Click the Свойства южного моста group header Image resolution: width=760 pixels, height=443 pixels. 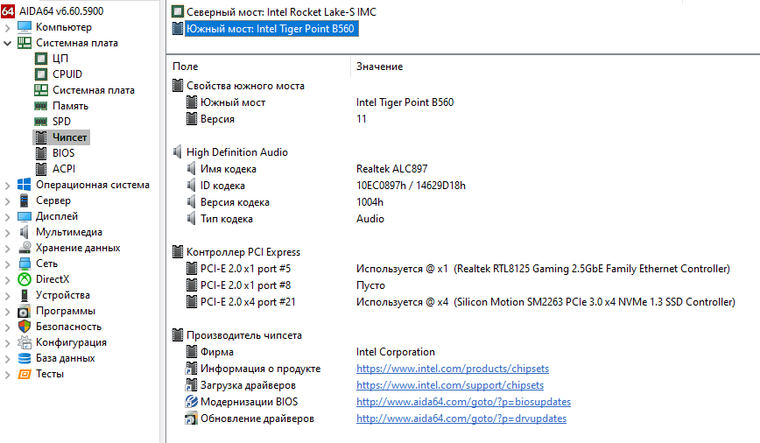245,86
